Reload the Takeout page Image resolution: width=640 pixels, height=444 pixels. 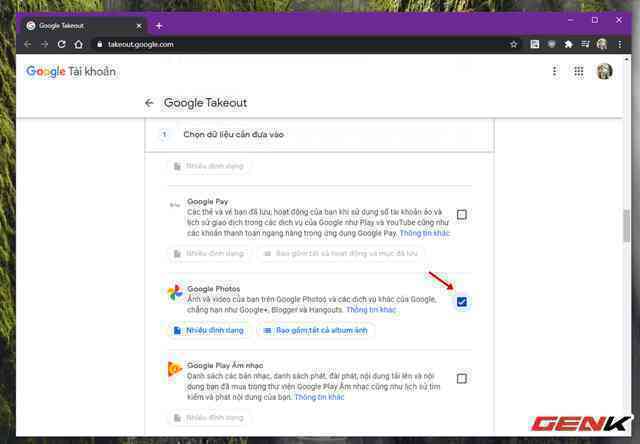(x=61, y=44)
